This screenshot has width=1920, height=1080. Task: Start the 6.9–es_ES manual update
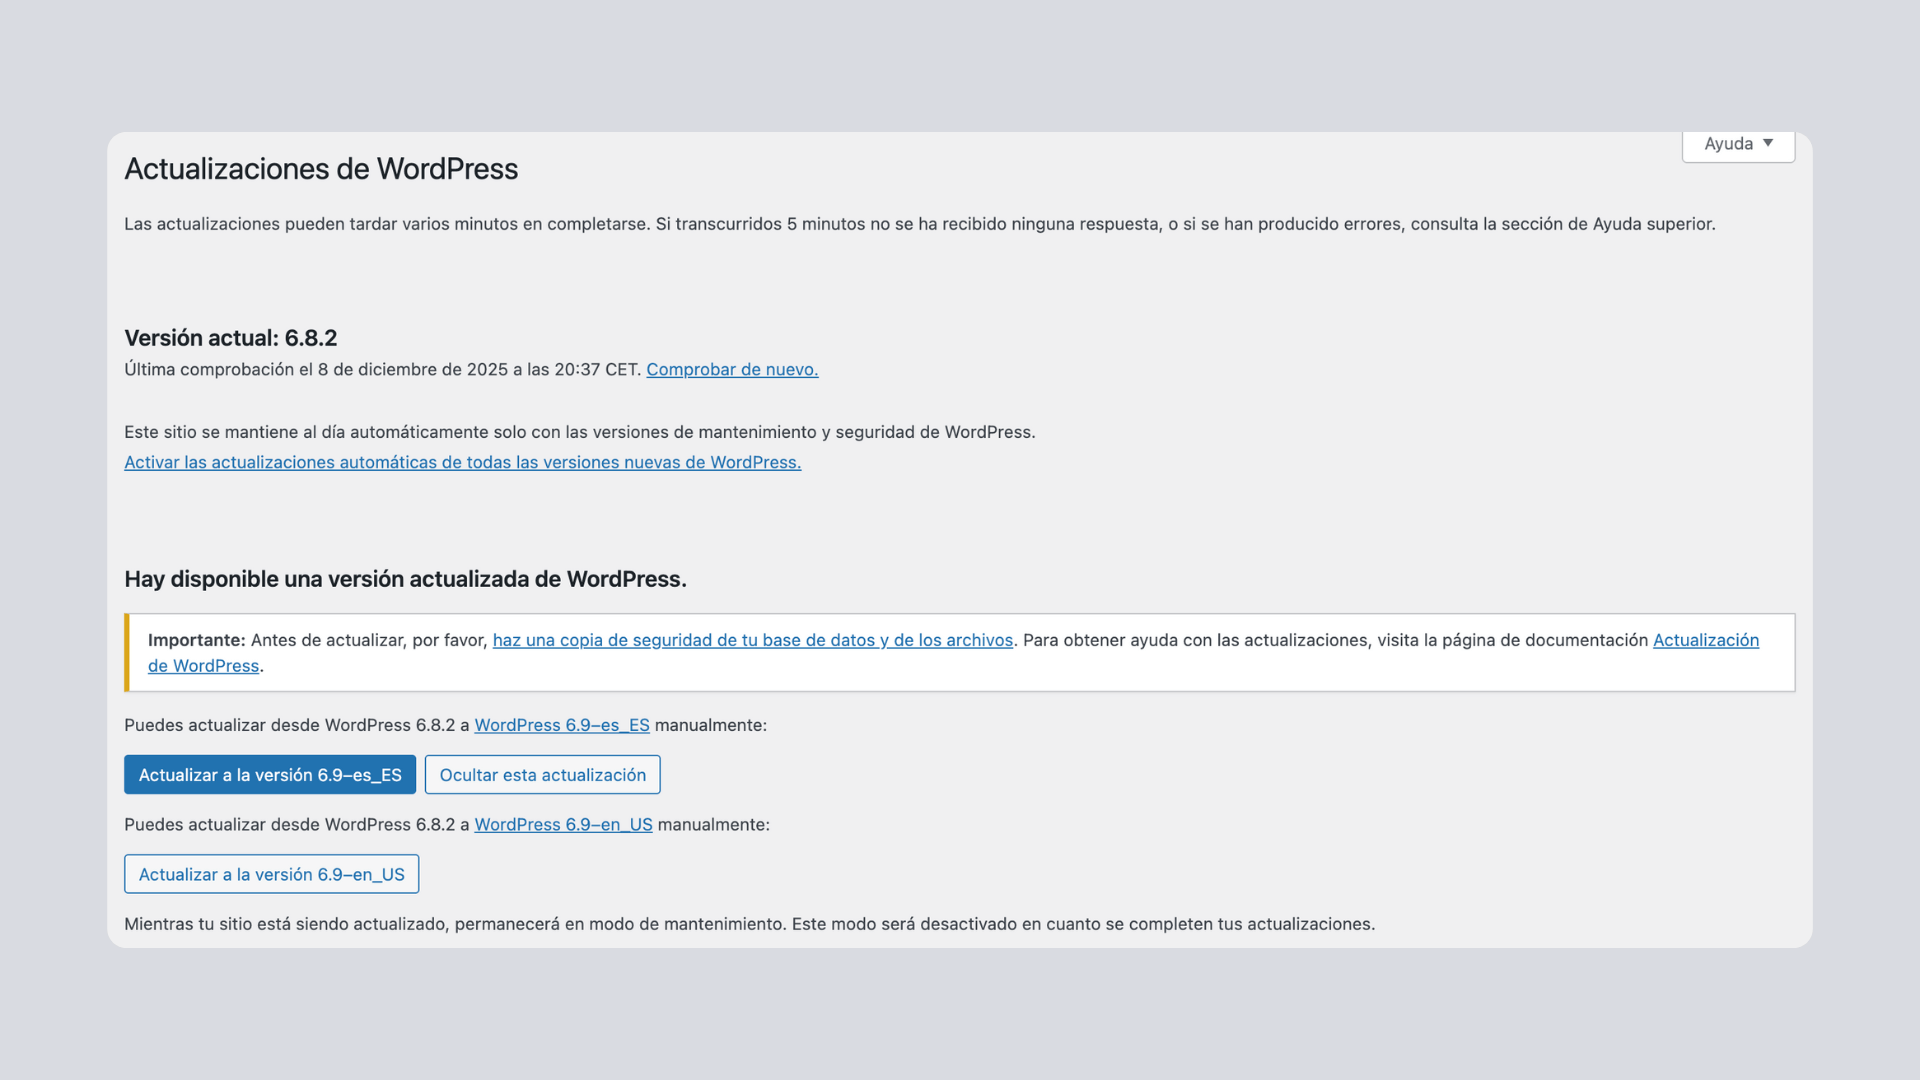point(269,774)
